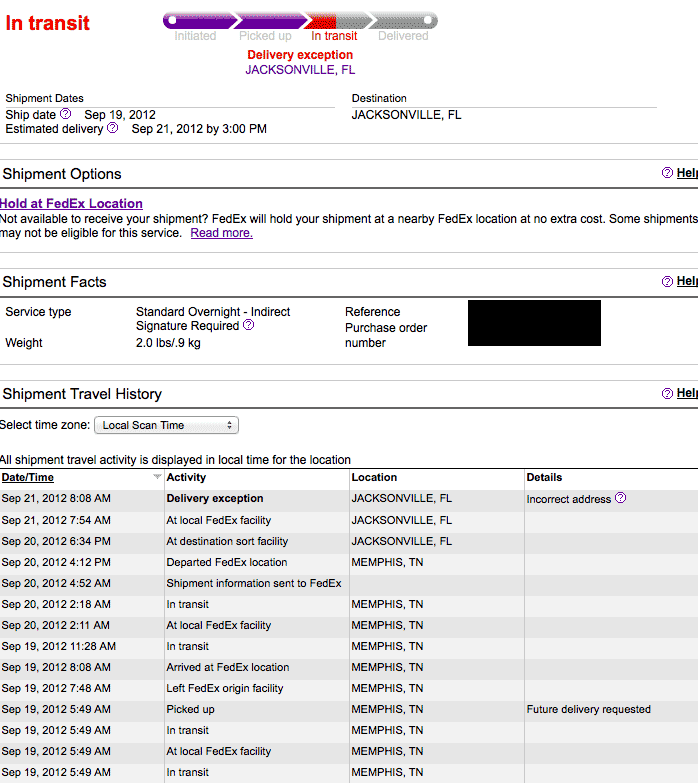Click JACKSONVILLE, FL under Destination
698x783 pixels.
[406, 115]
